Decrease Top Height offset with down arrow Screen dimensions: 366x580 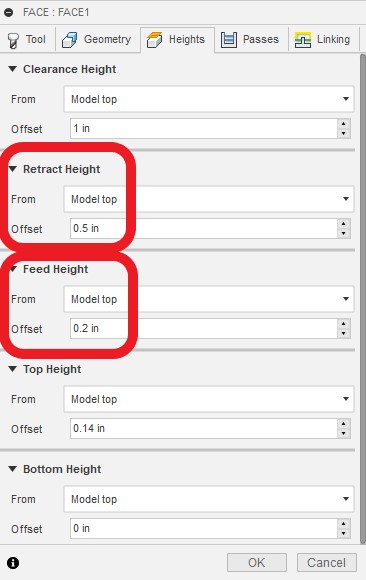[x=344, y=433]
